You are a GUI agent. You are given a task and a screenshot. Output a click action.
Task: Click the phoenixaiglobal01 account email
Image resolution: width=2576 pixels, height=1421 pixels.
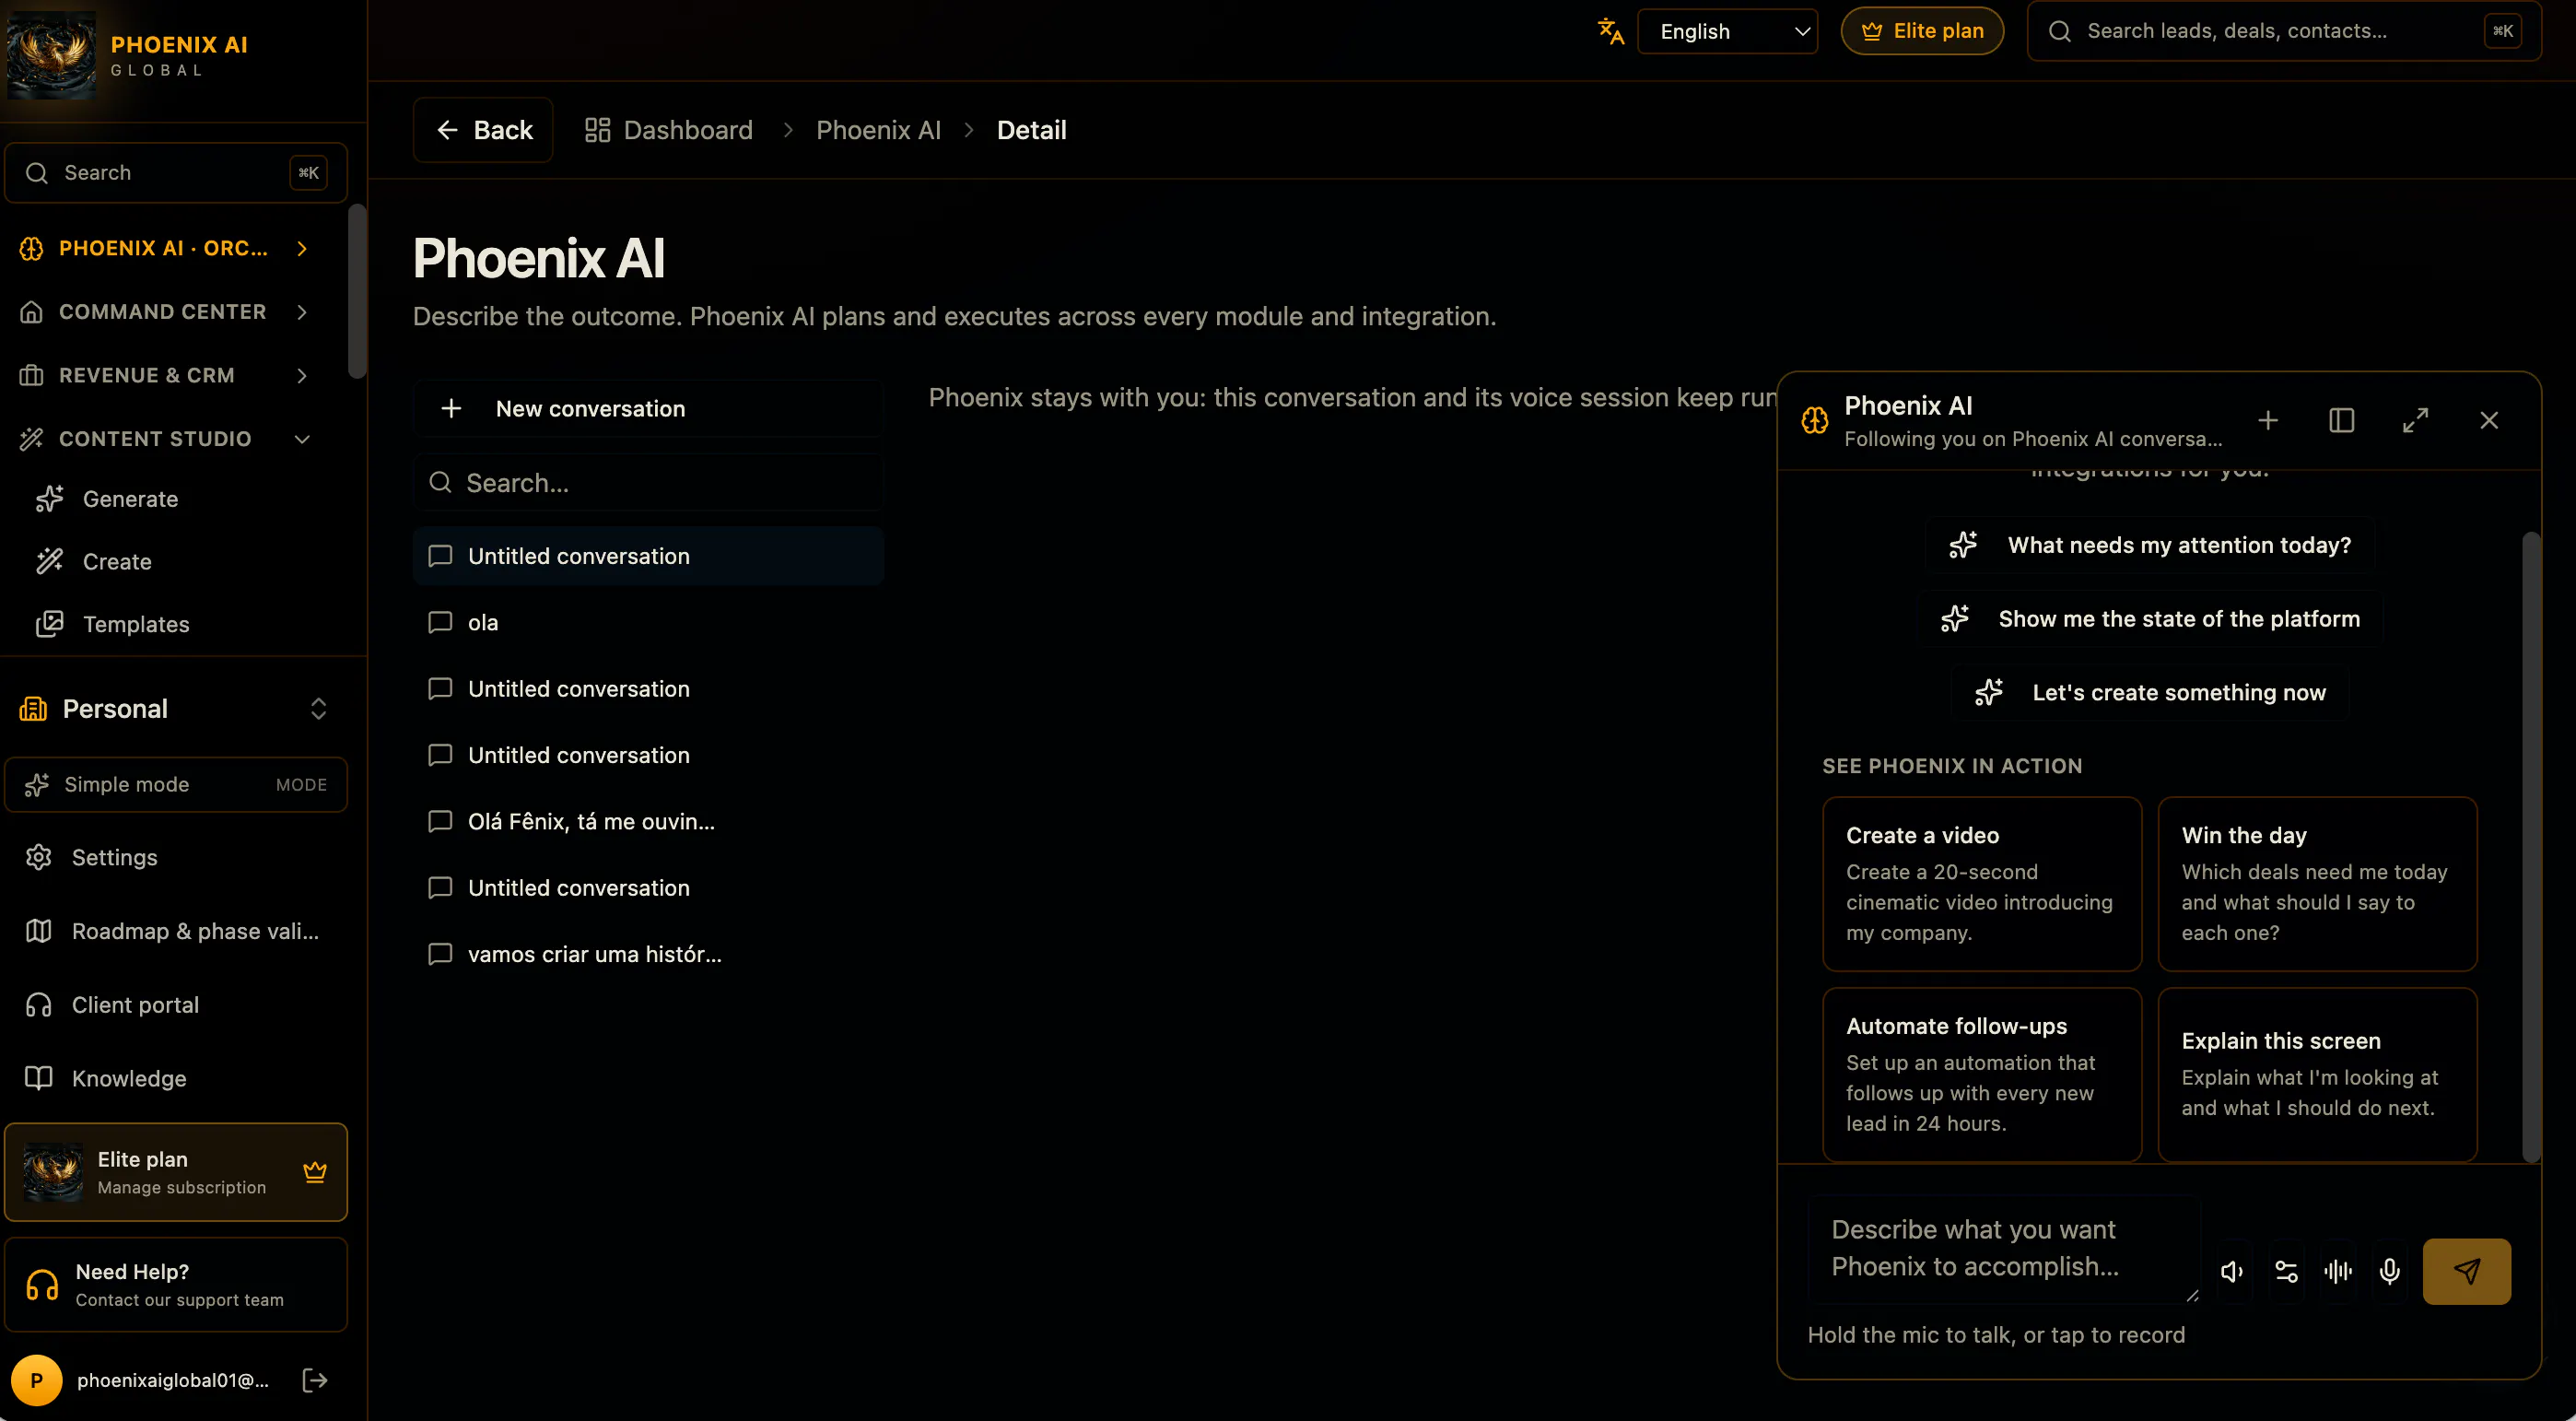point(173,1380)
